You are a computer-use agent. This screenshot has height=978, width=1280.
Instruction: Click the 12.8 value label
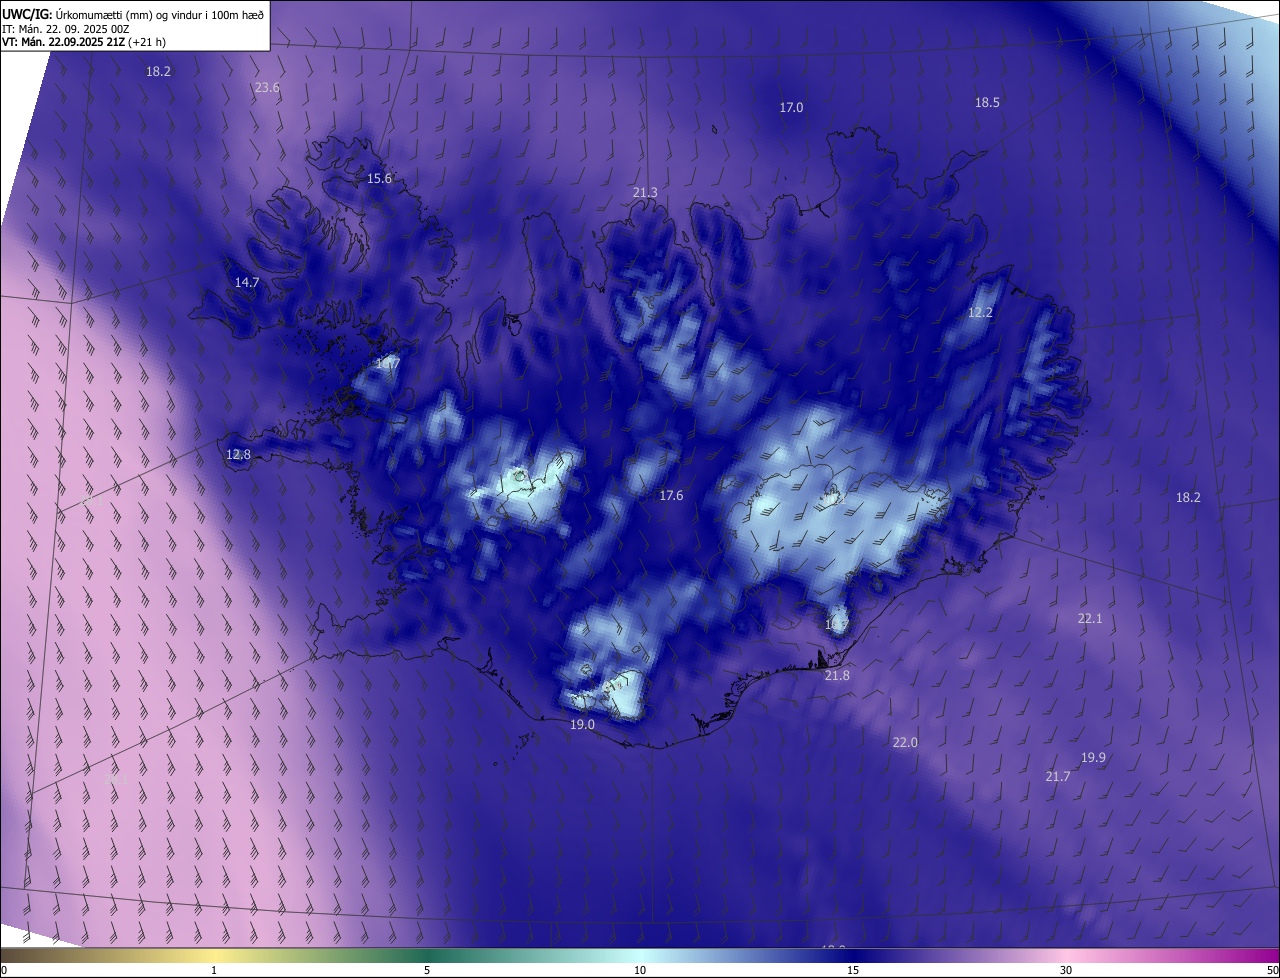(238, 455)
